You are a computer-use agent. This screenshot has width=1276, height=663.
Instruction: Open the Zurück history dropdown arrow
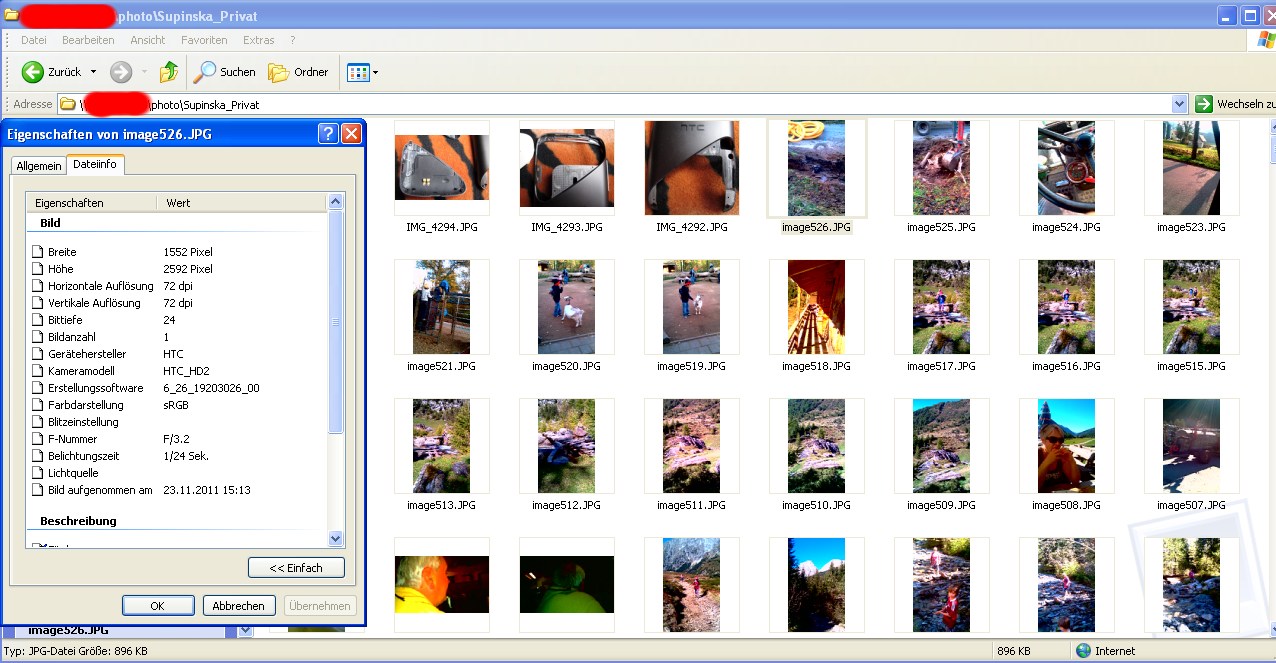pyautogui.click(x=93, y=72)
